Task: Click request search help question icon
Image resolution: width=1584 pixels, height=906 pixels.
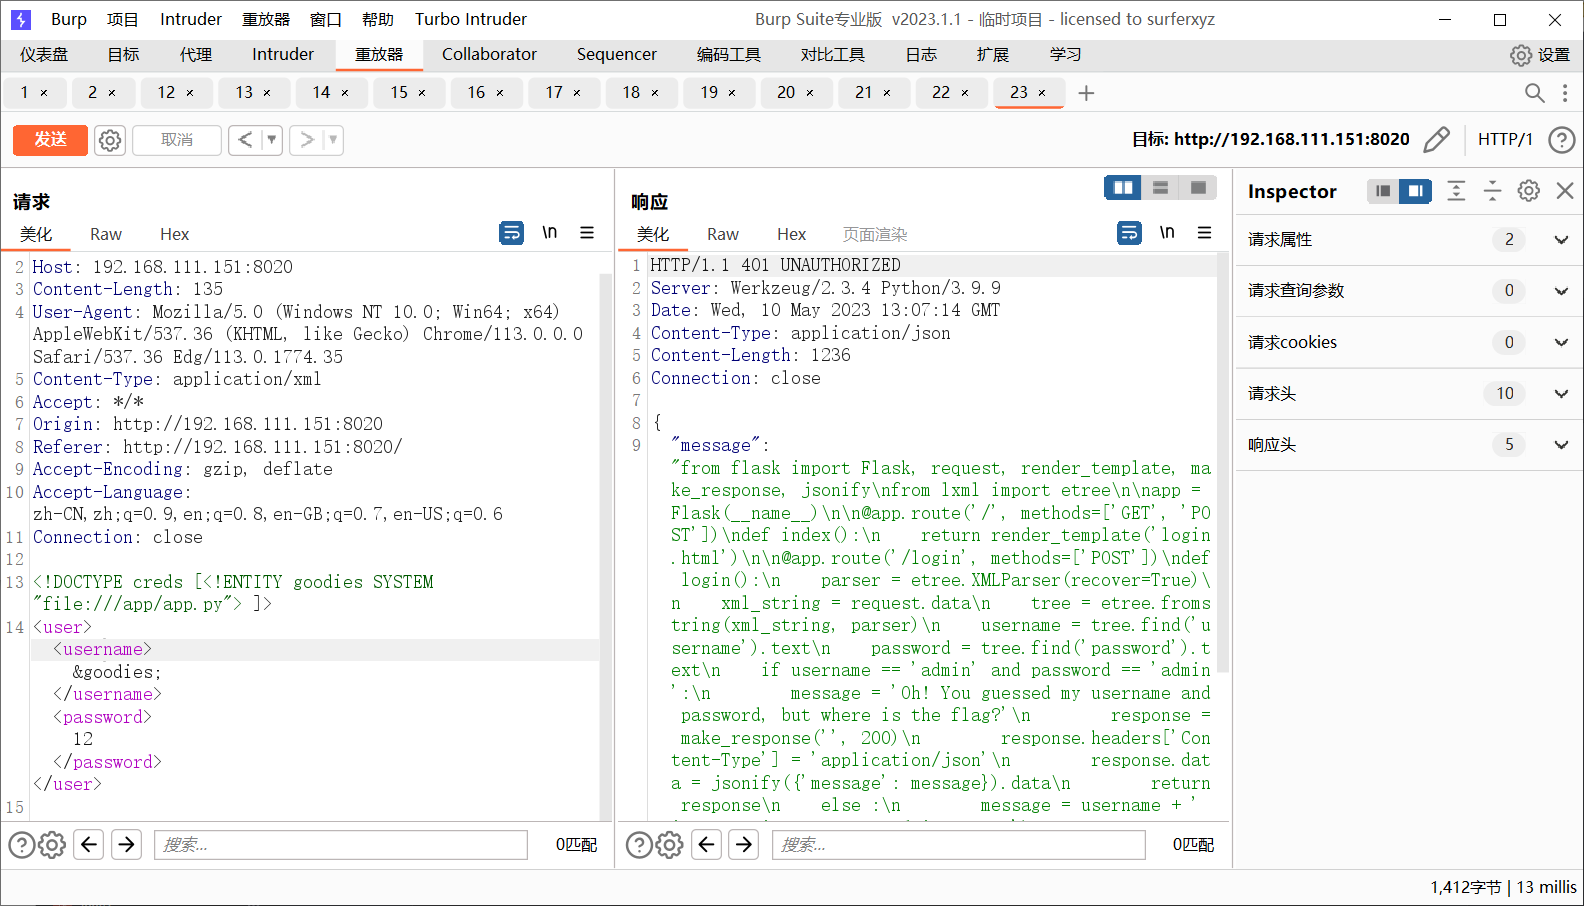Action: click(x=22, y=845)
